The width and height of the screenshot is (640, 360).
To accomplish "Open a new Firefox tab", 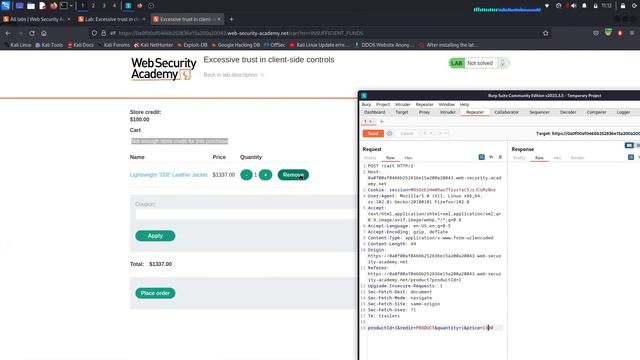I will point(231,19).
